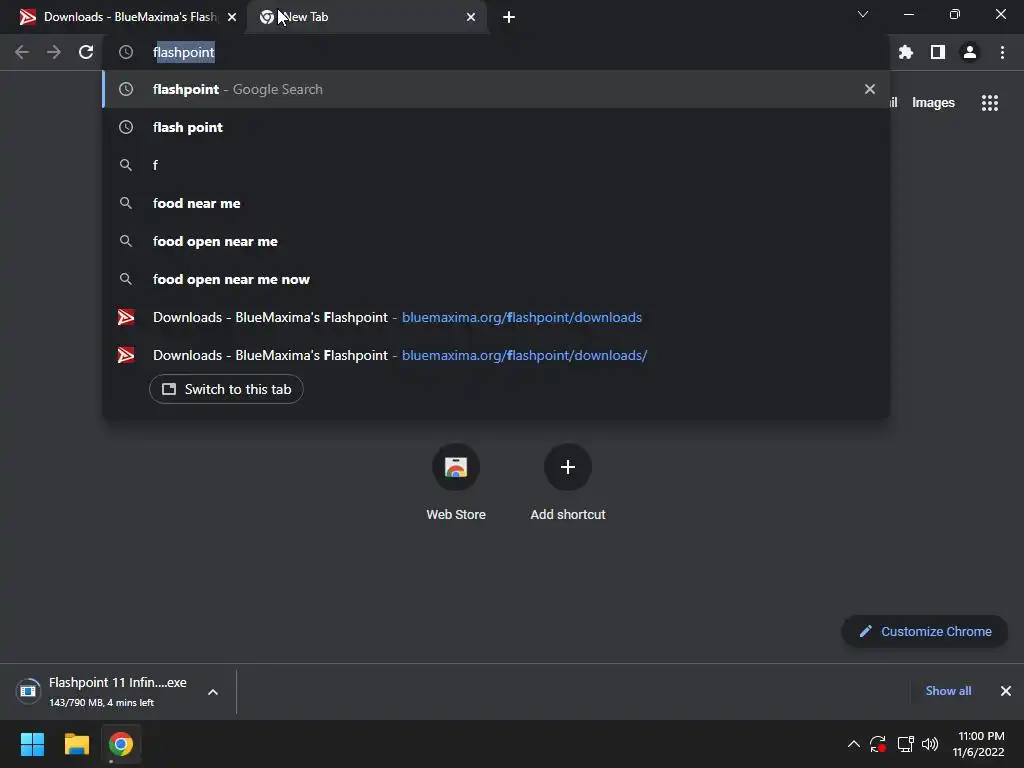Switch to Downloads - BlueMaxima's Flashpoint tab
The image size is (1024, 768).
(122, 17)
